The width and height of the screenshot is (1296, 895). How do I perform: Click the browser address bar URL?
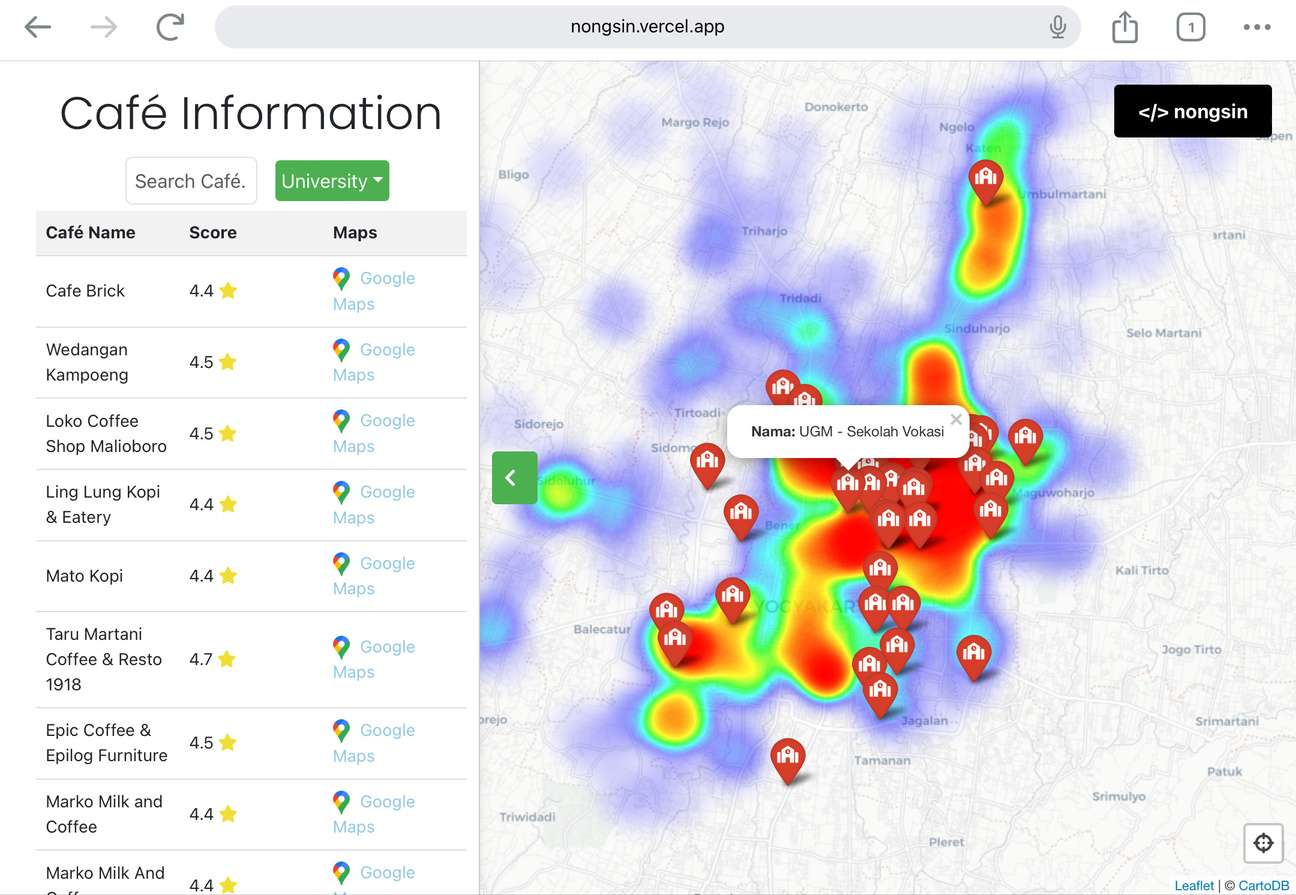coord(647,27)
